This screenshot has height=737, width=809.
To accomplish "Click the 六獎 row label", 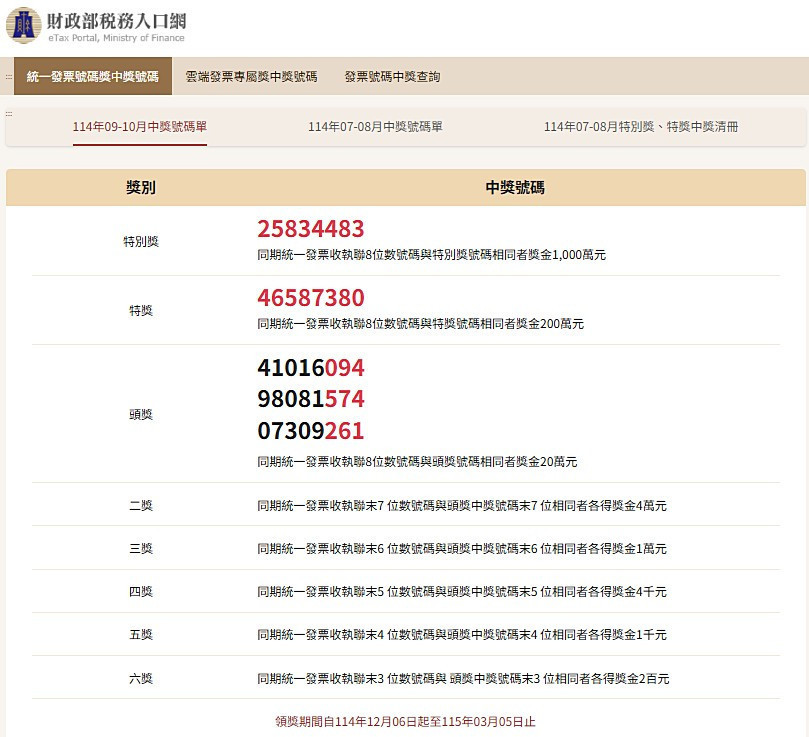I will pyautogui.click(x=141, y=678).
